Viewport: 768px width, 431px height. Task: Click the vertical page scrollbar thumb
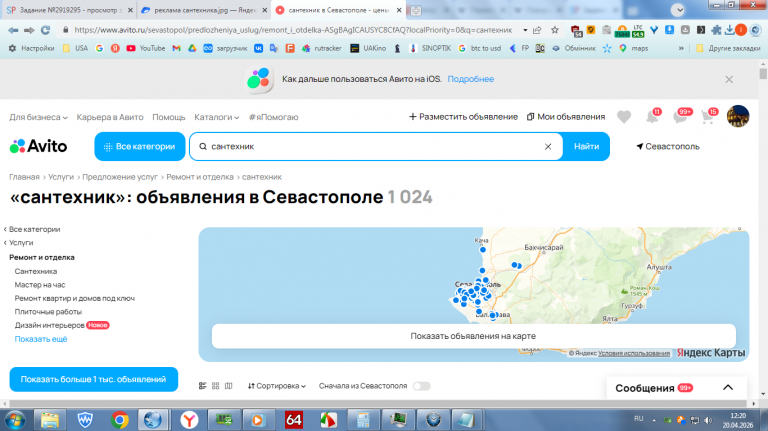[x=763, y=74]
